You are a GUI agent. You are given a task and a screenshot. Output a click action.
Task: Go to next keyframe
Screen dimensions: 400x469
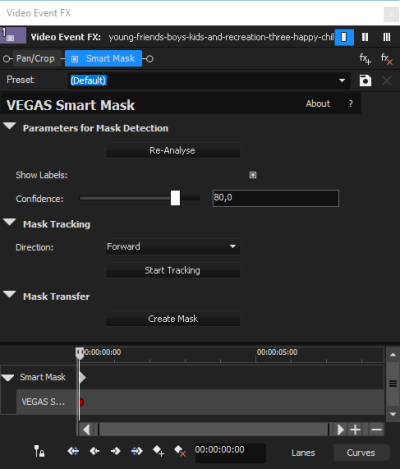click(116, 451)
